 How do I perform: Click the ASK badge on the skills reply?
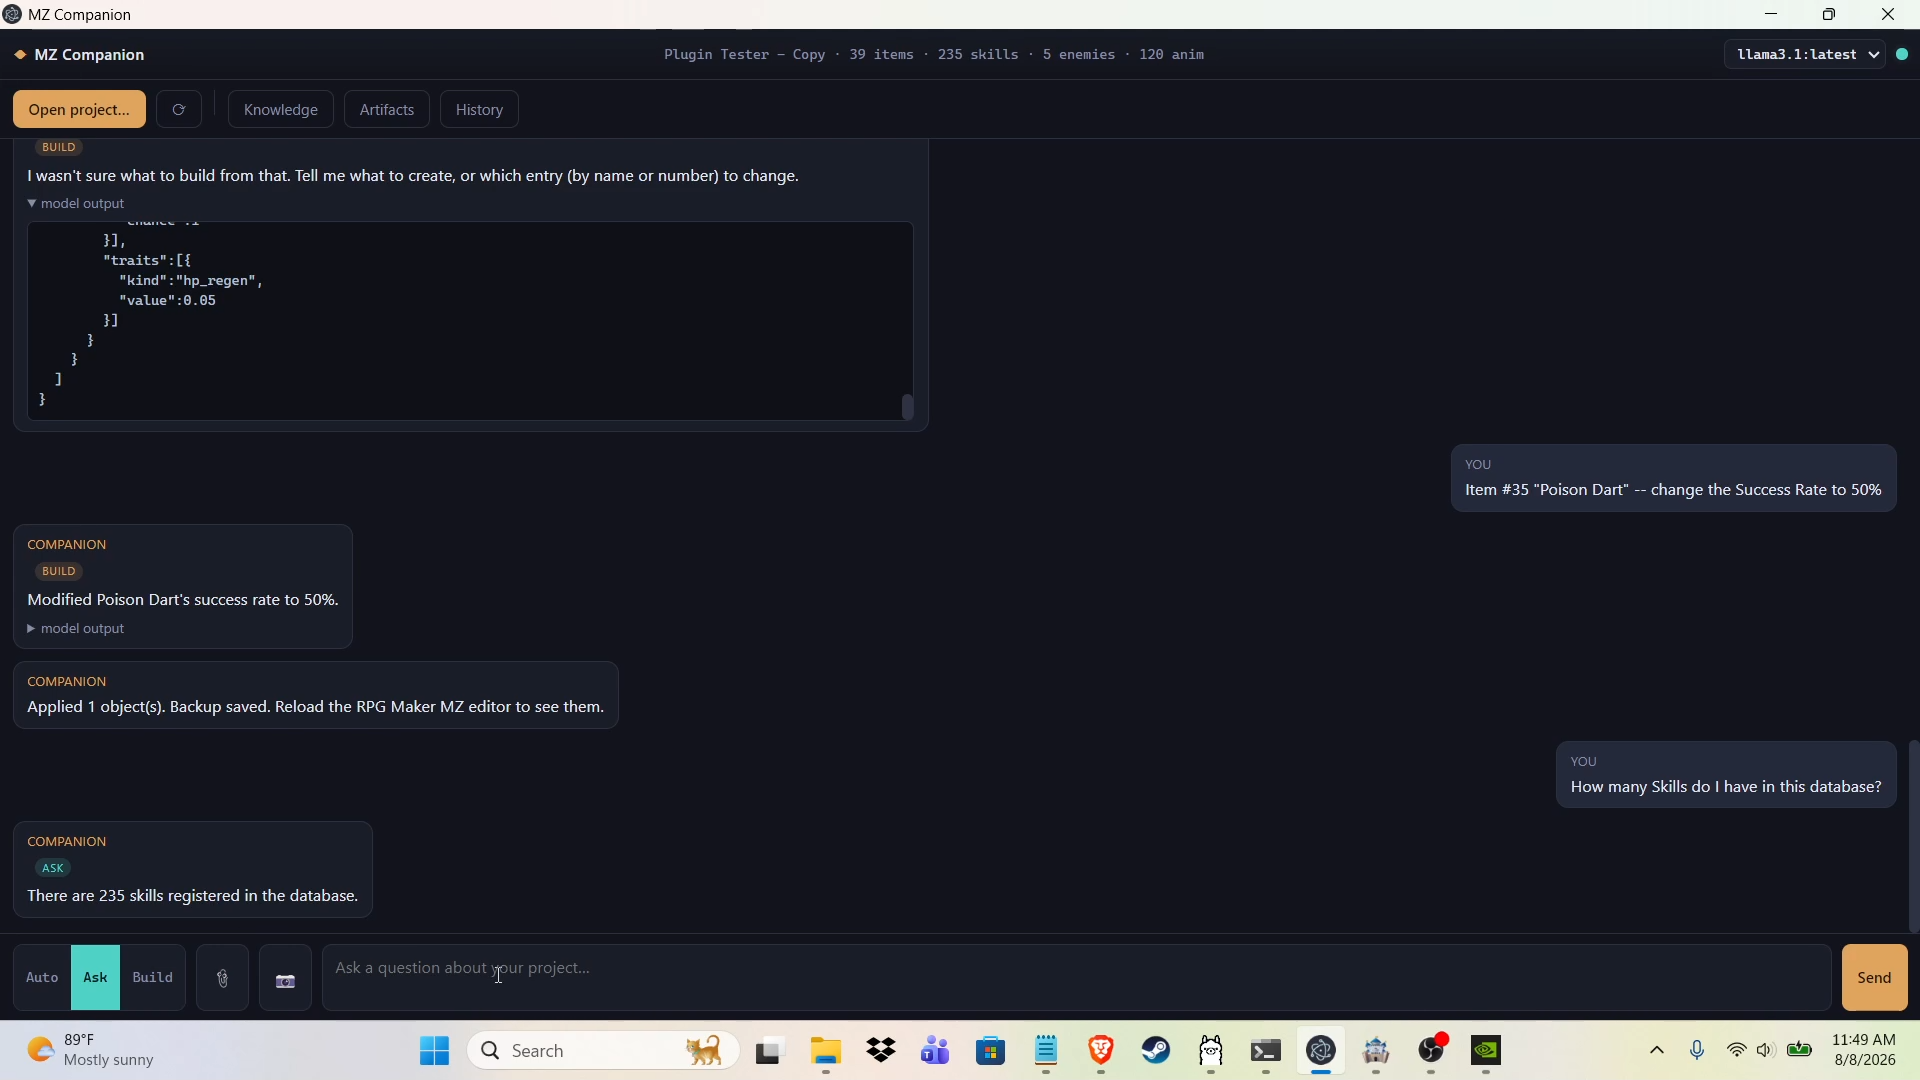[x=53, y=869]
